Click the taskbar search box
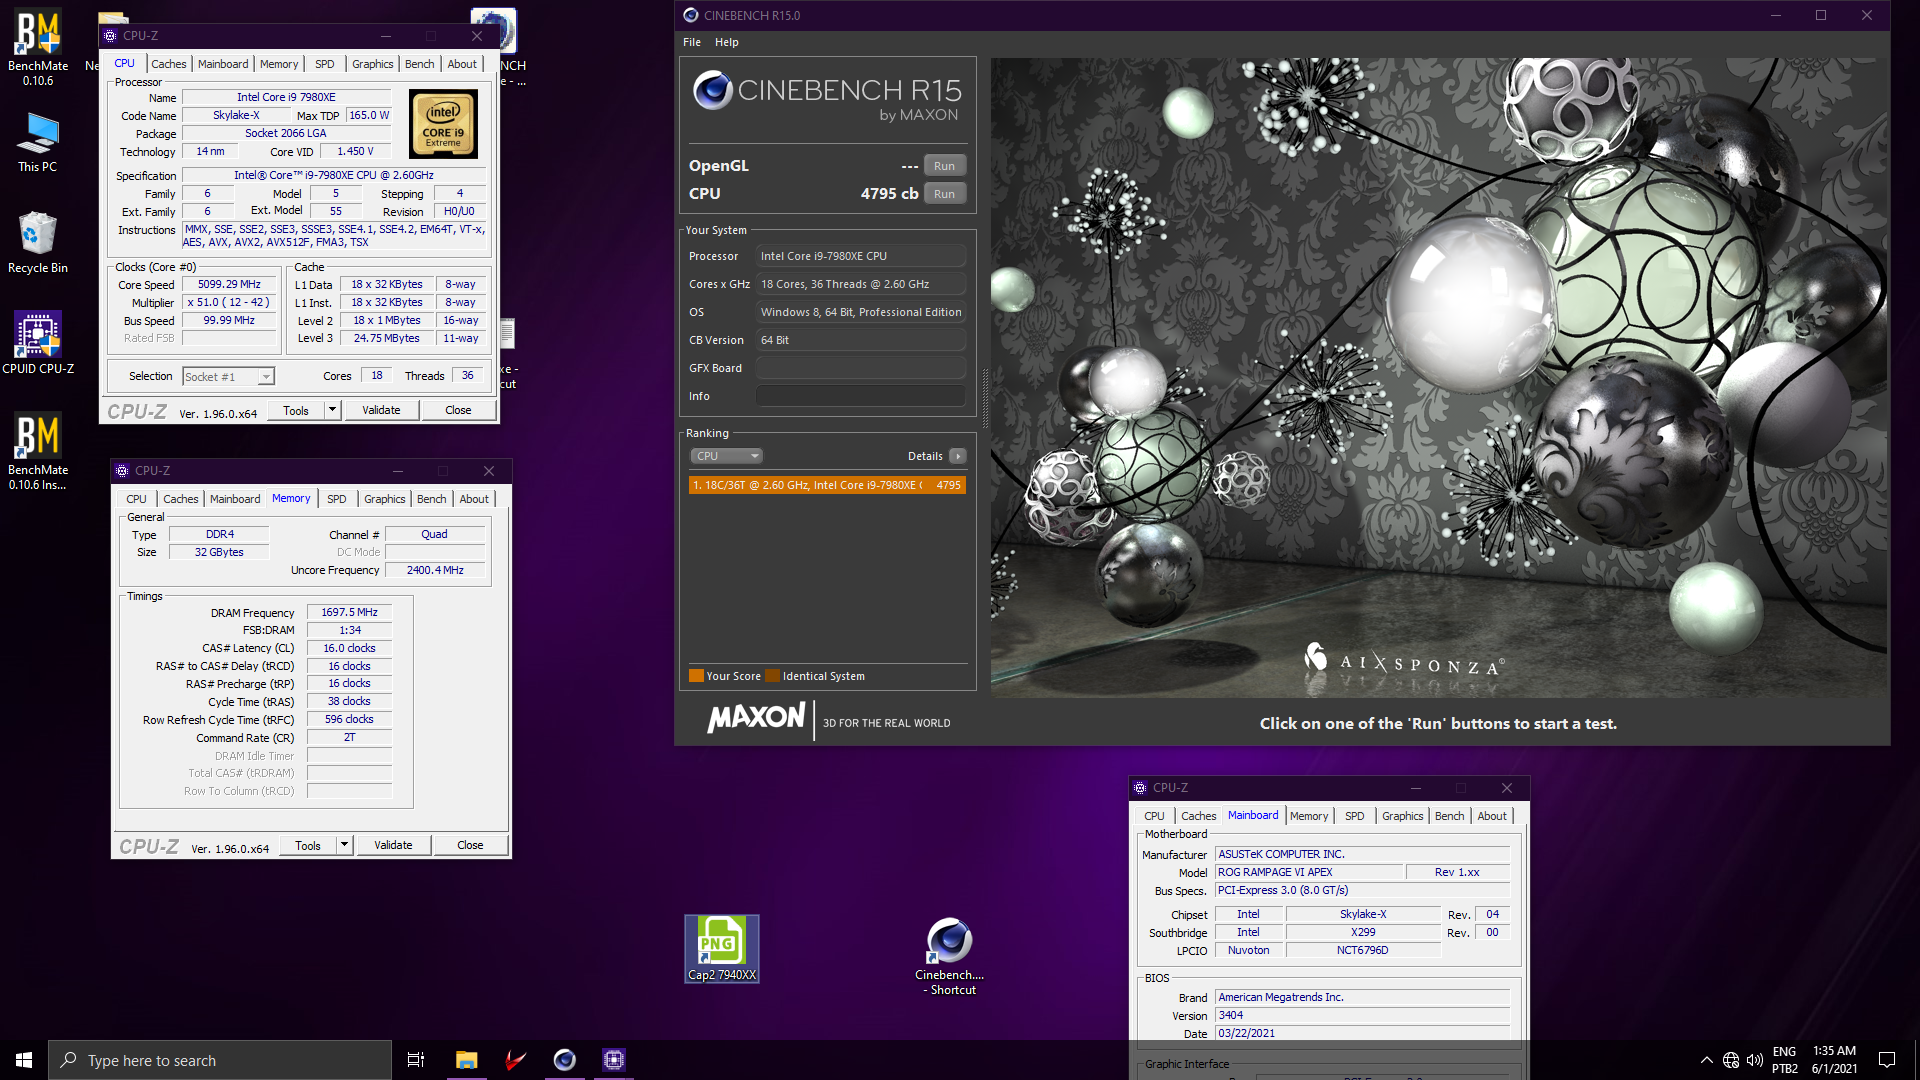The image size is (1920, 1080). tap(220, 1060)
